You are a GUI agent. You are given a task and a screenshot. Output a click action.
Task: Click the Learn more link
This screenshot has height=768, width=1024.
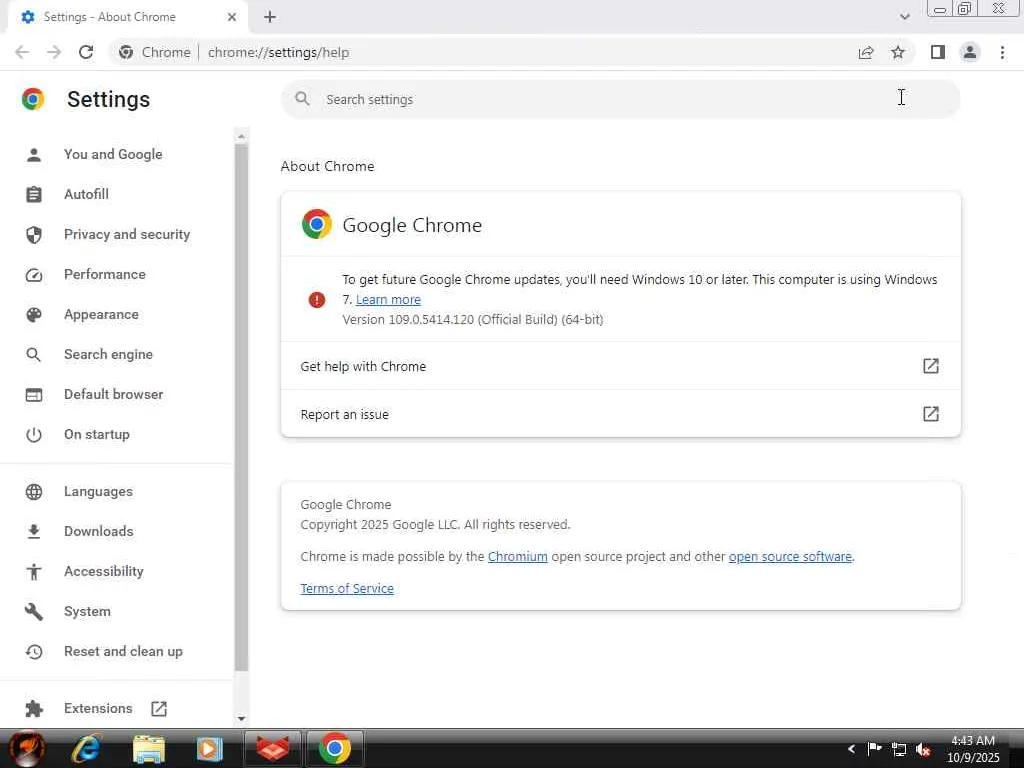pyautogui.click(x=388, y=300)
